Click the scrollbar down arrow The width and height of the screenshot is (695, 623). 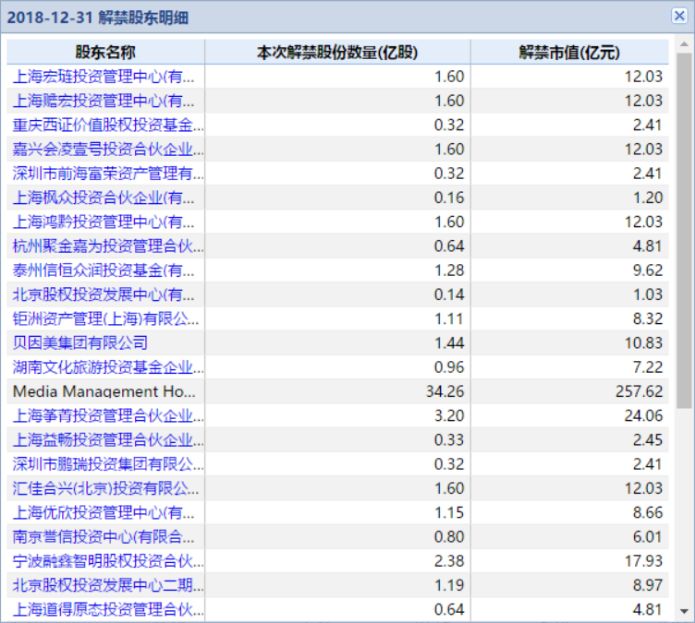tap(684, 612)
